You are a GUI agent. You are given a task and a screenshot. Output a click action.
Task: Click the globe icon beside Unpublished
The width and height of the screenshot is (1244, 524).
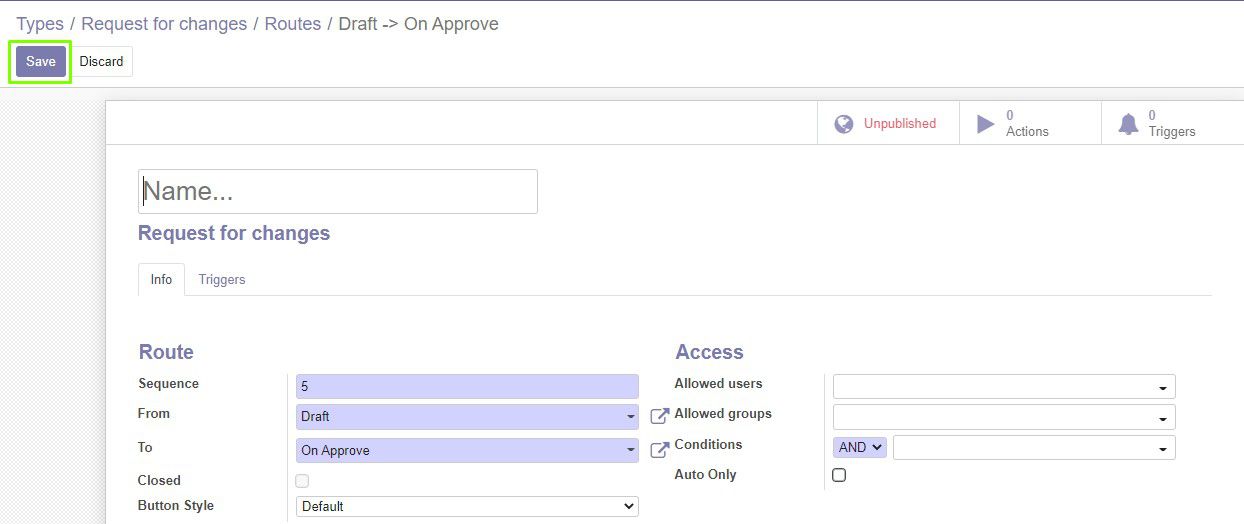tap(844, 124)
